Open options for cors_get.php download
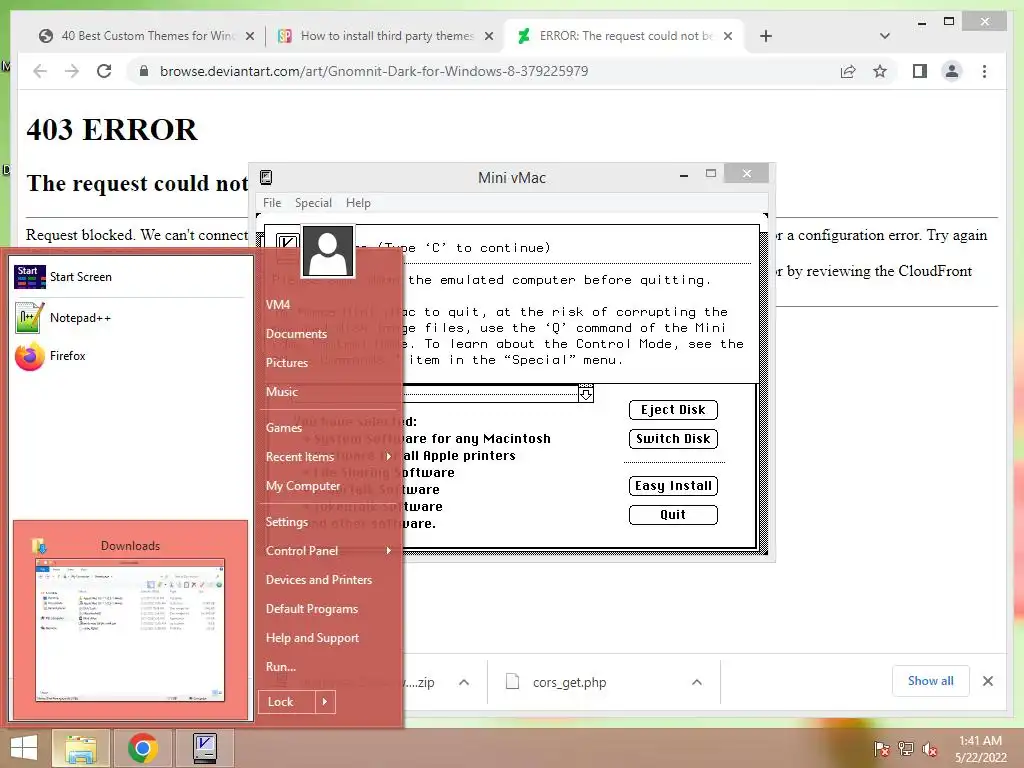Viewport: 1024px width, 768px height. click(697, 682)
